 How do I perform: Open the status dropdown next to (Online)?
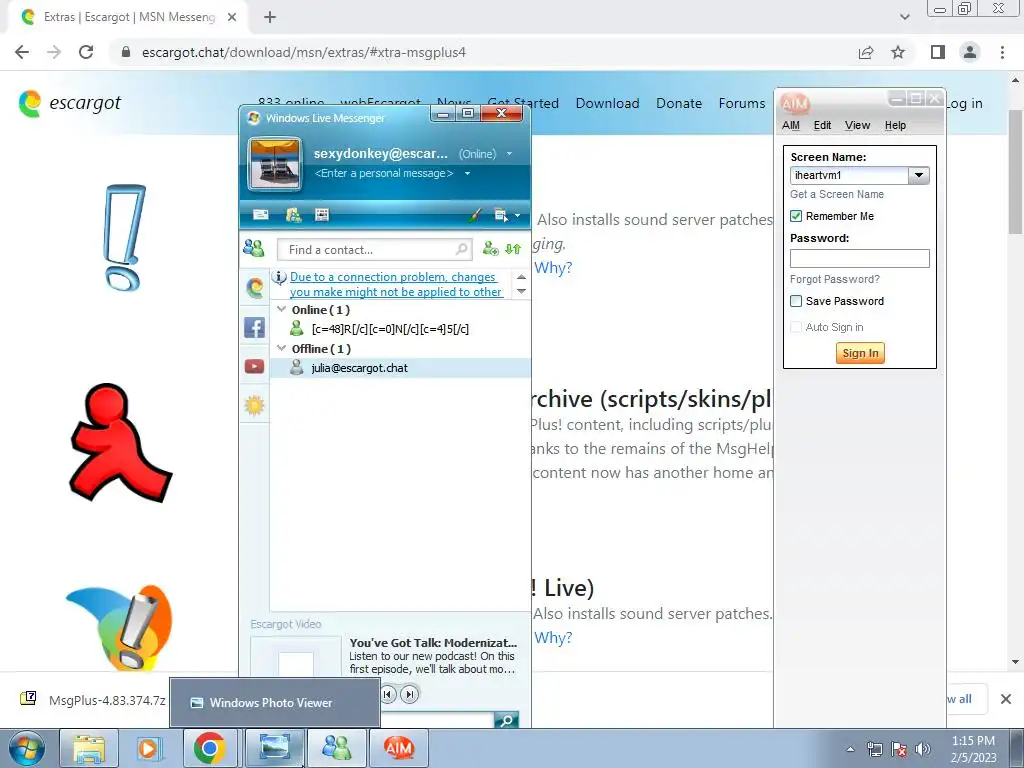(x=509, y=154)
